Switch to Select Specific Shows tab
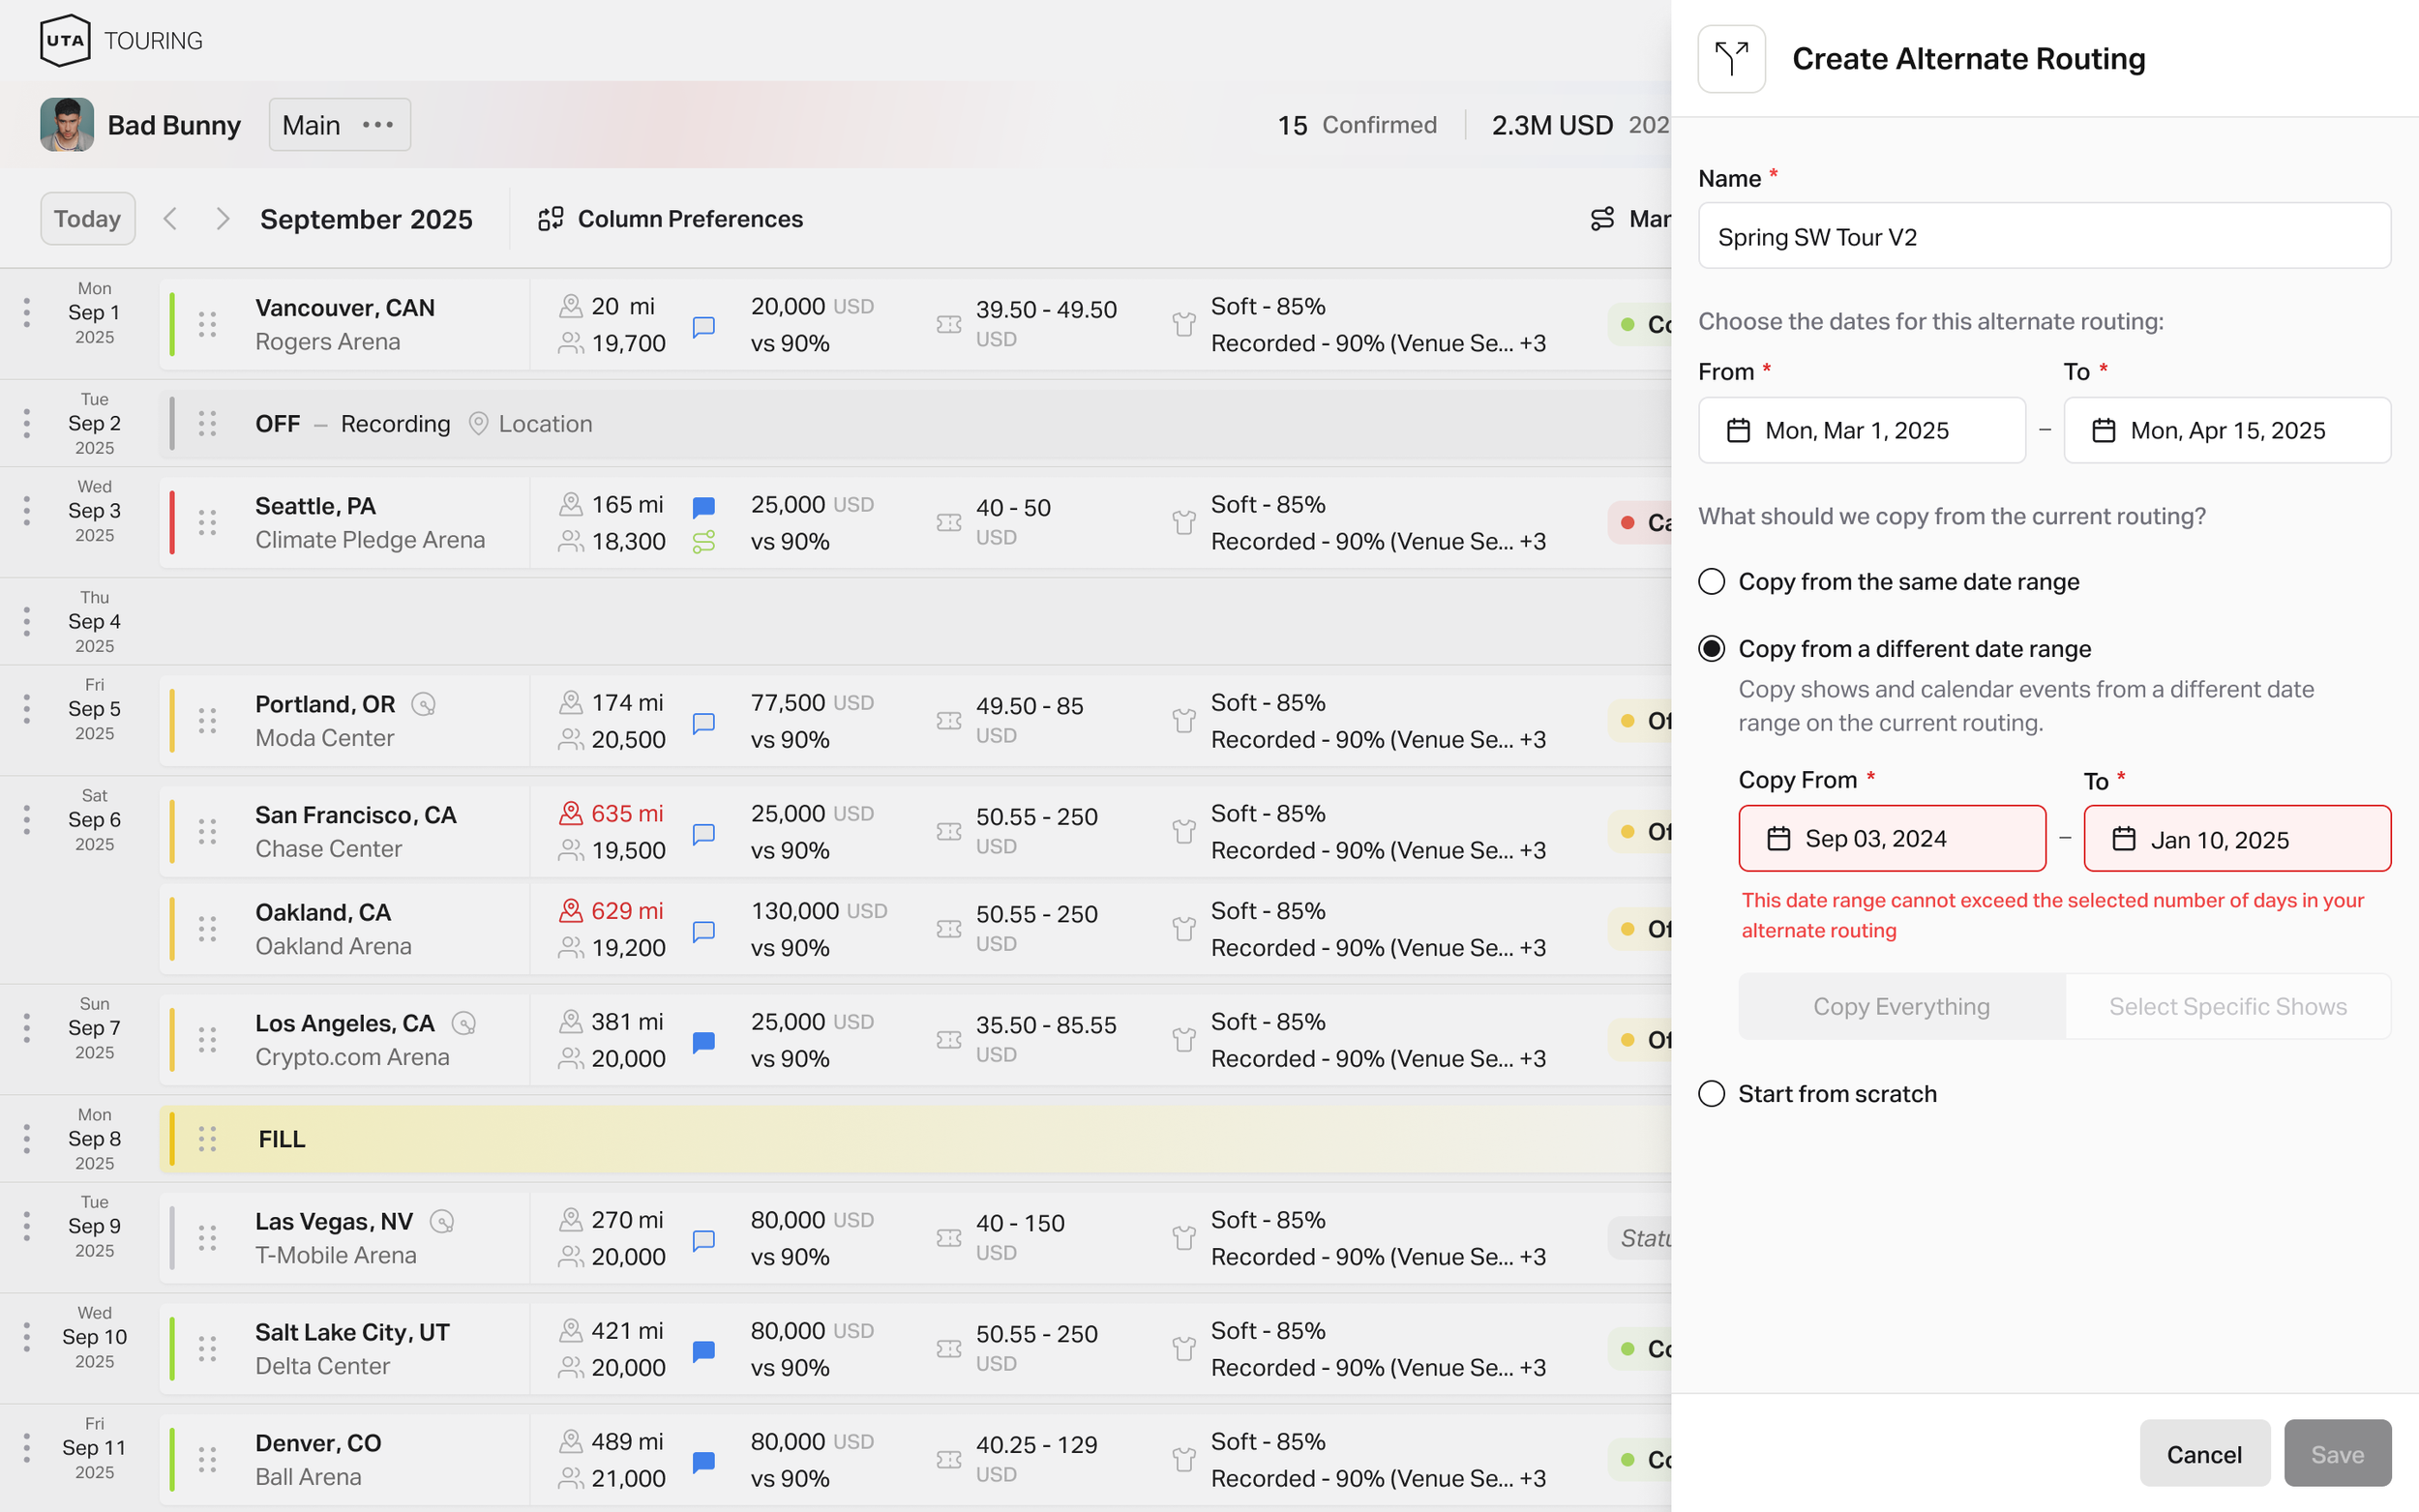This screenshot has width=2419, height=1512. click(2227, 1007)
